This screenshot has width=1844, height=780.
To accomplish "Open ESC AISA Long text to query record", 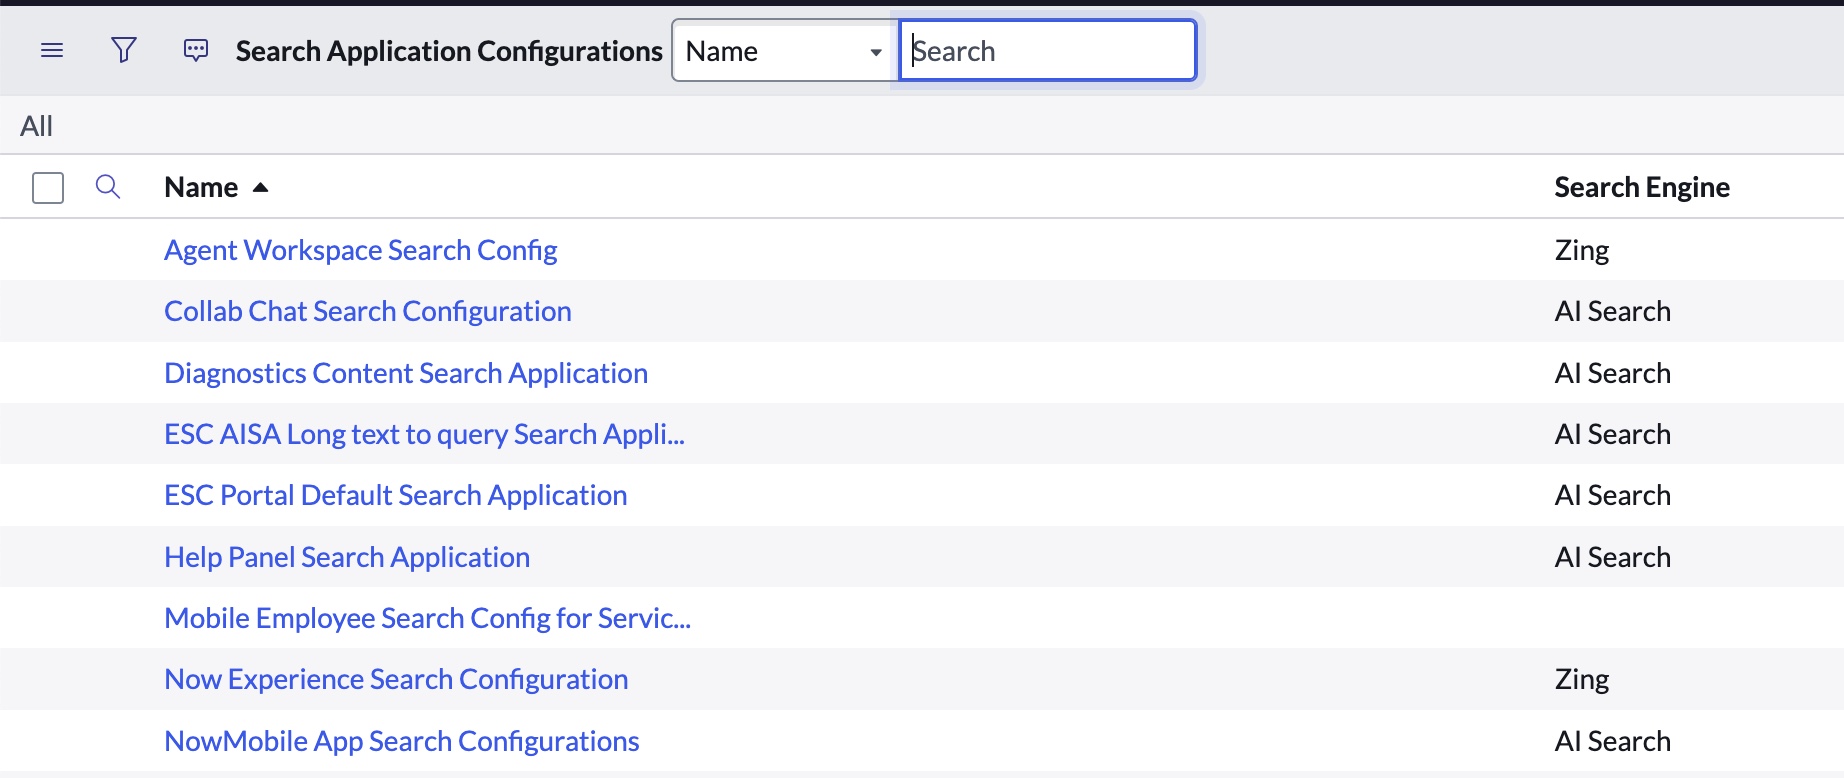I will (424, 434).
